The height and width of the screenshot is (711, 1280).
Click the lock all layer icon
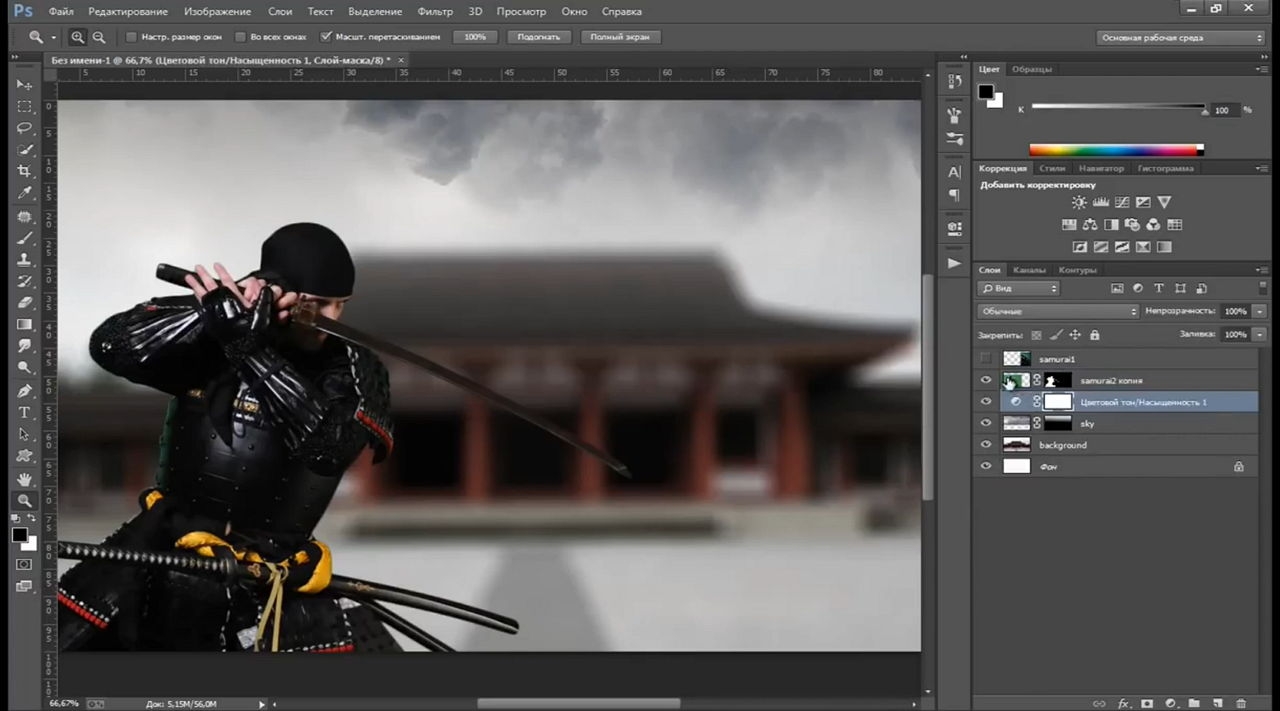1094,335
